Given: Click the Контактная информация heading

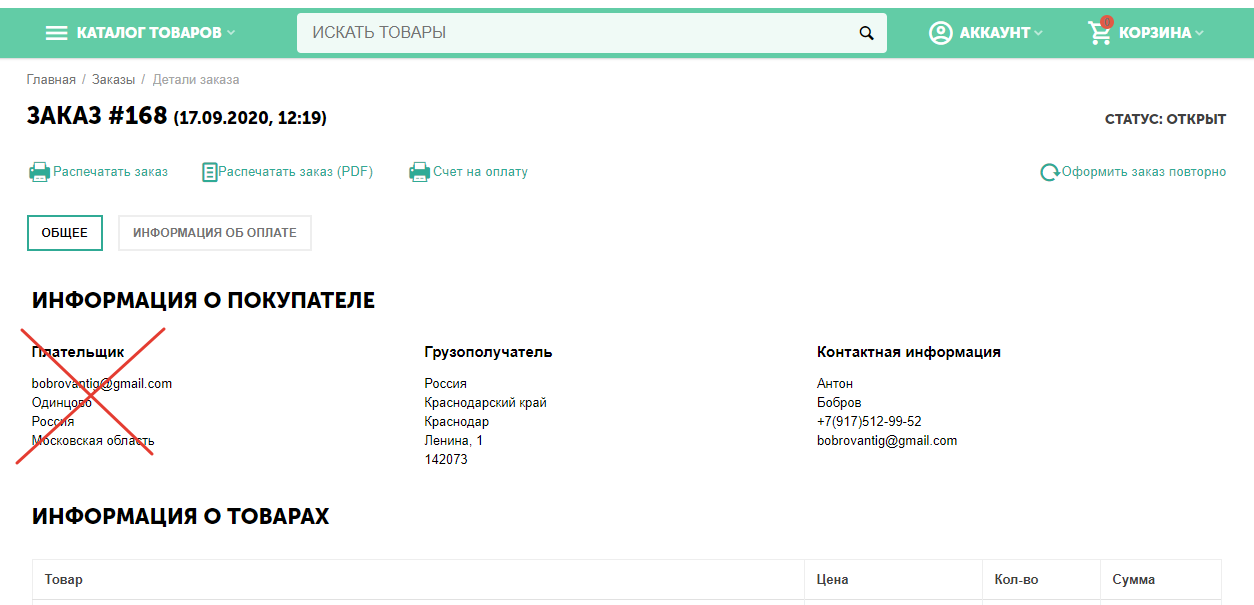Looking at the screenshot, I should (909, 352).
